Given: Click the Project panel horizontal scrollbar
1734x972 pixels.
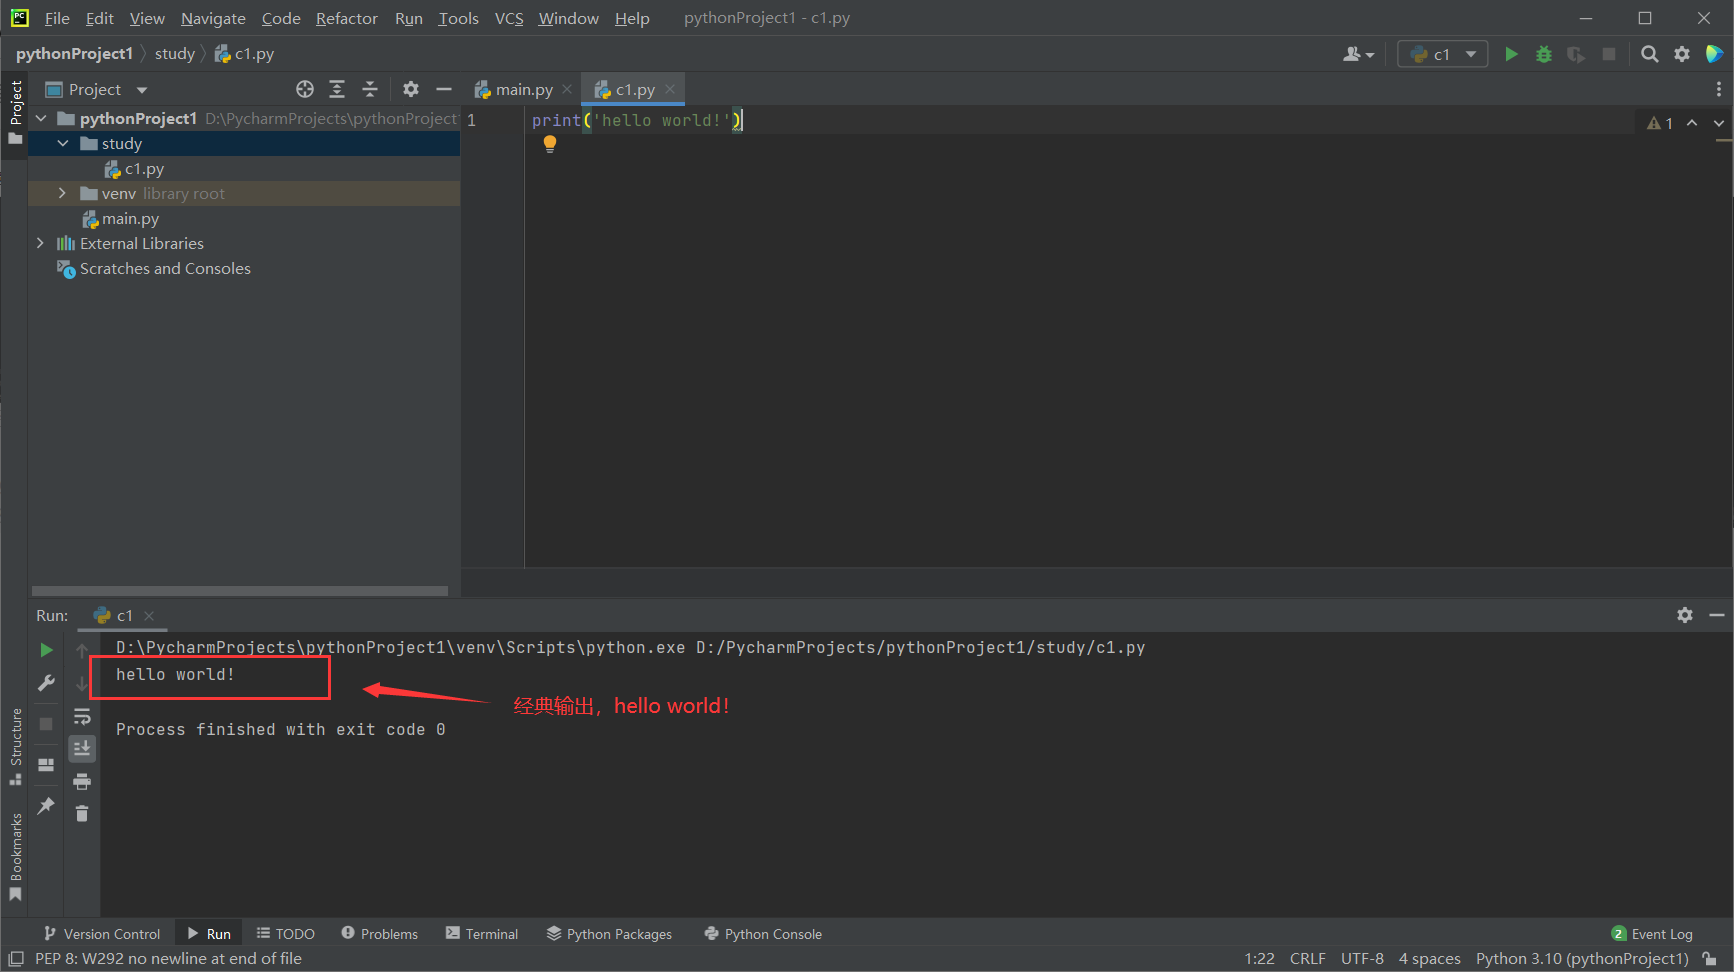Looking at the screenshot, I should pos(240,591).
